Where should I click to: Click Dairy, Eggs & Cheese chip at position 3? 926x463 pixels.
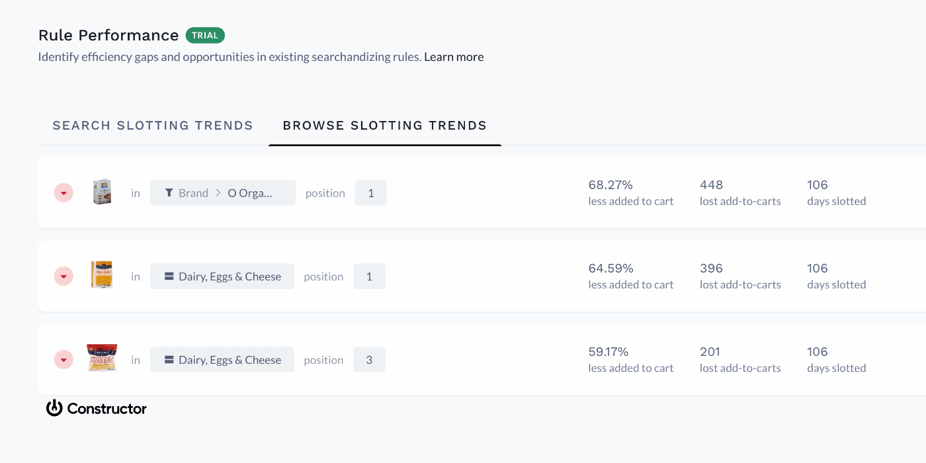(x=222, y=360)
